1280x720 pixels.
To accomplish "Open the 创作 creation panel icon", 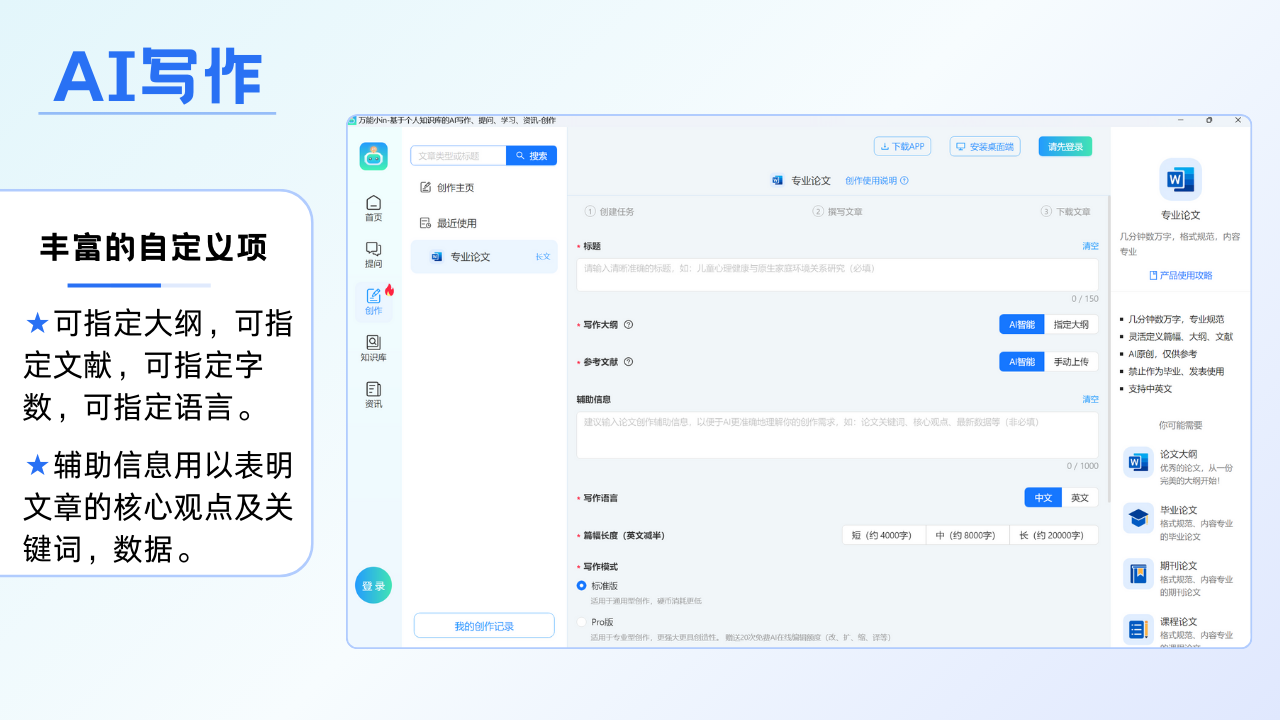I will point(374,298).
